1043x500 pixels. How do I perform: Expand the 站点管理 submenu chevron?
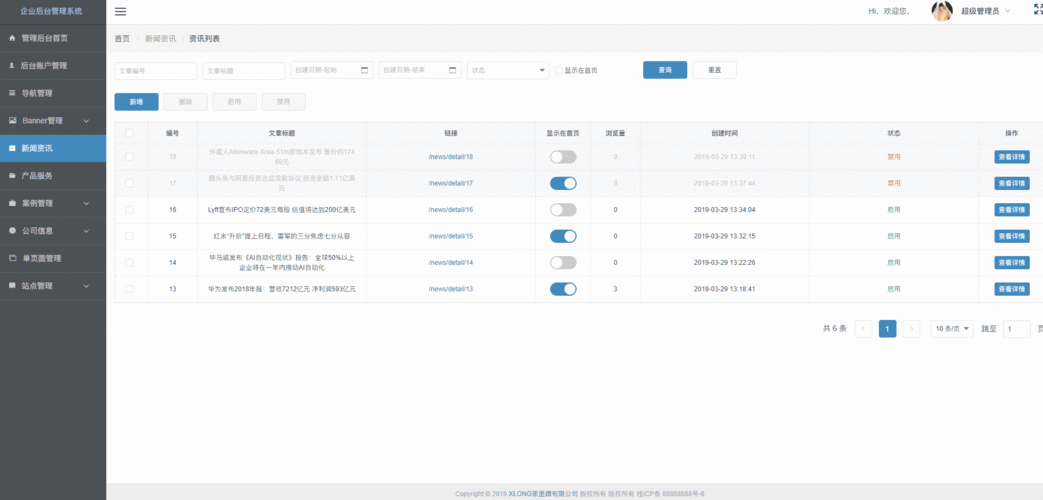(x=86, y=286)
